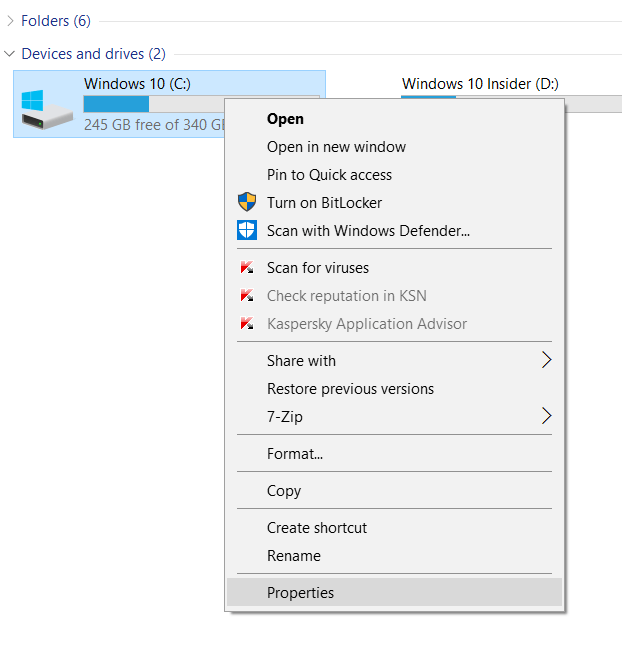Open the 7-Zip menu entry

[395, 417]
